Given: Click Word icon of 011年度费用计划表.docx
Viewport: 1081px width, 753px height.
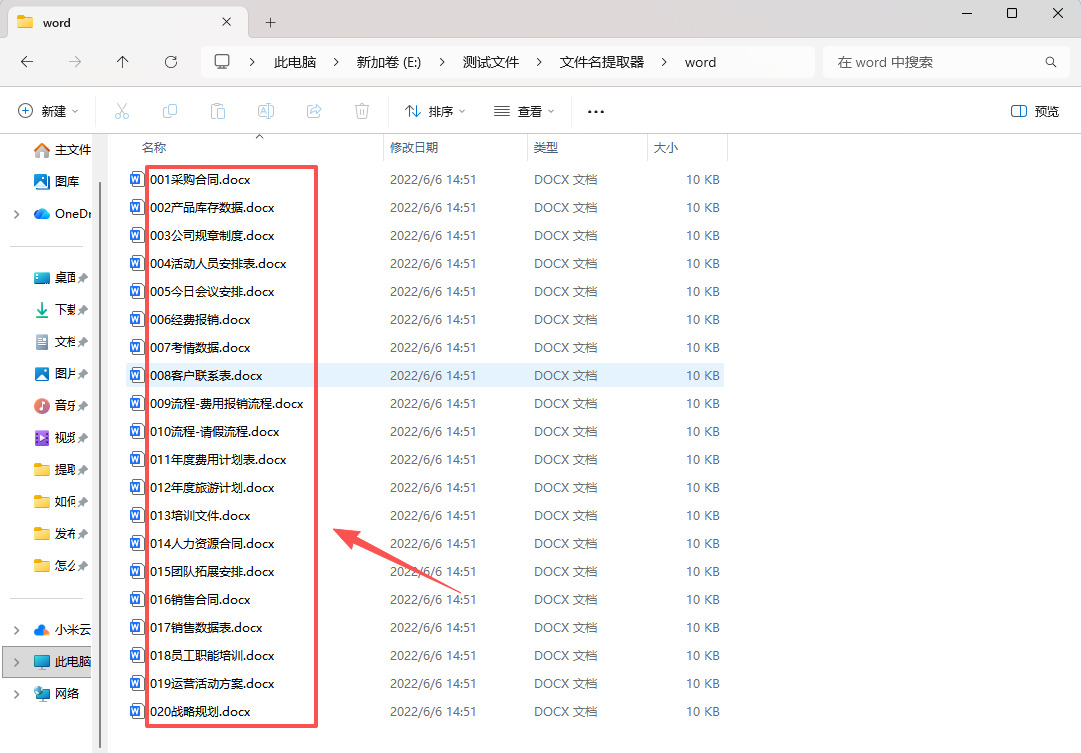Looking at the screenshot, I should coord(137,459).
